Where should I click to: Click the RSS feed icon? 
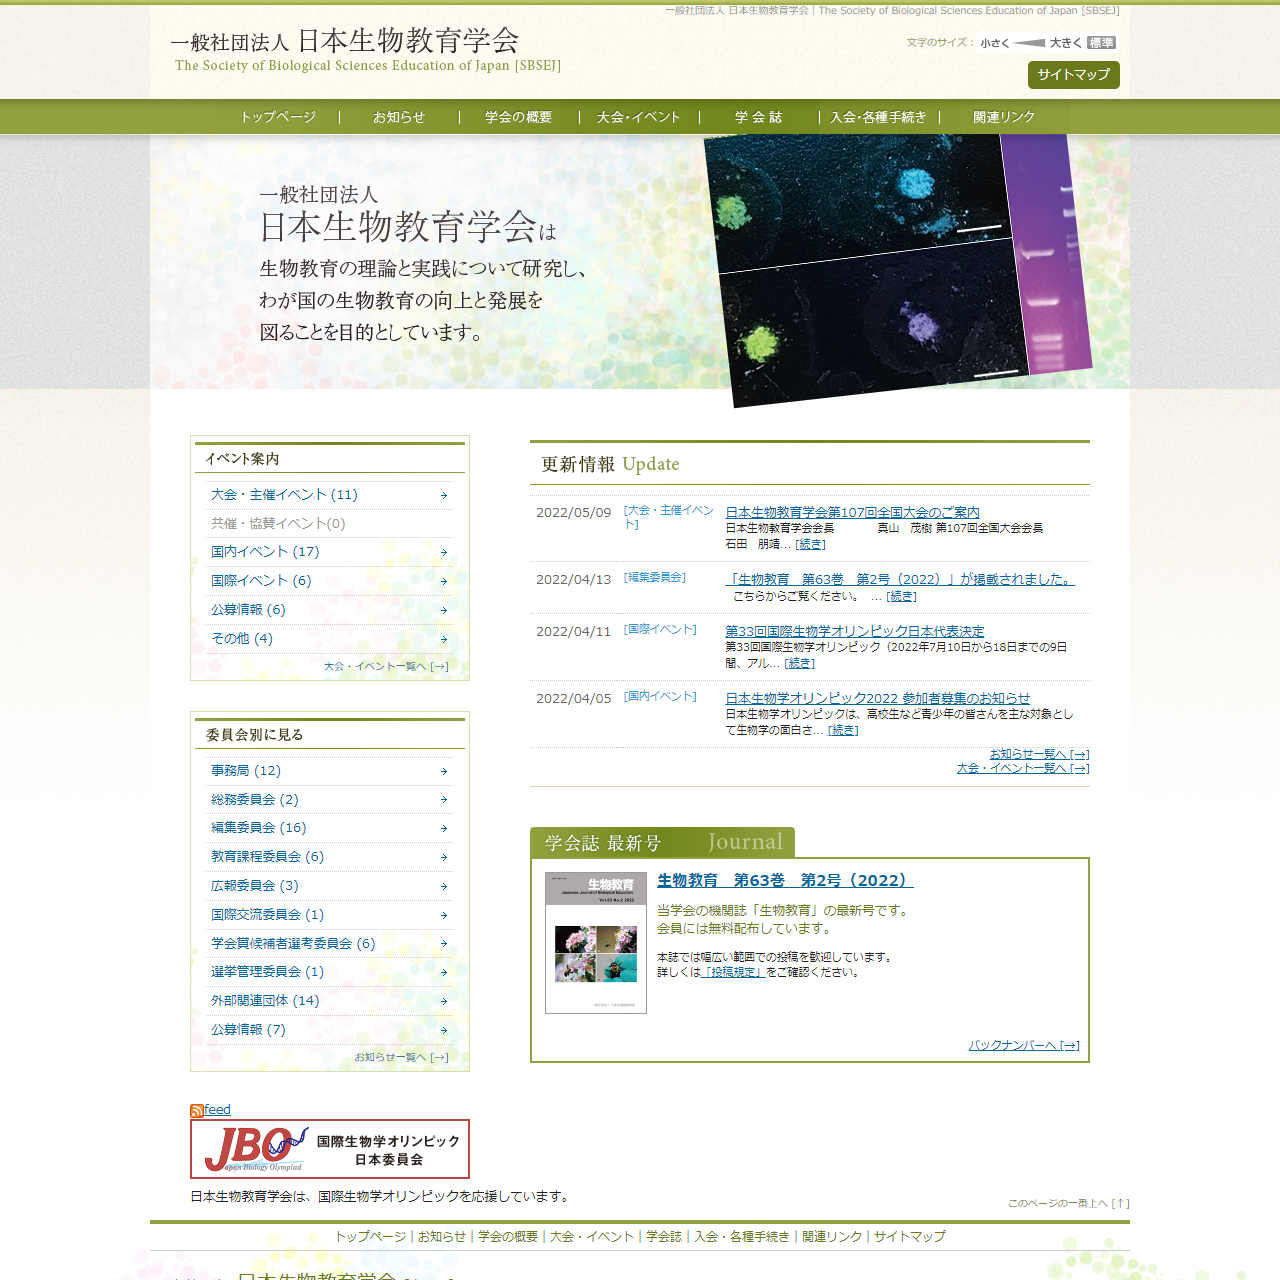tap(197, 1111)
